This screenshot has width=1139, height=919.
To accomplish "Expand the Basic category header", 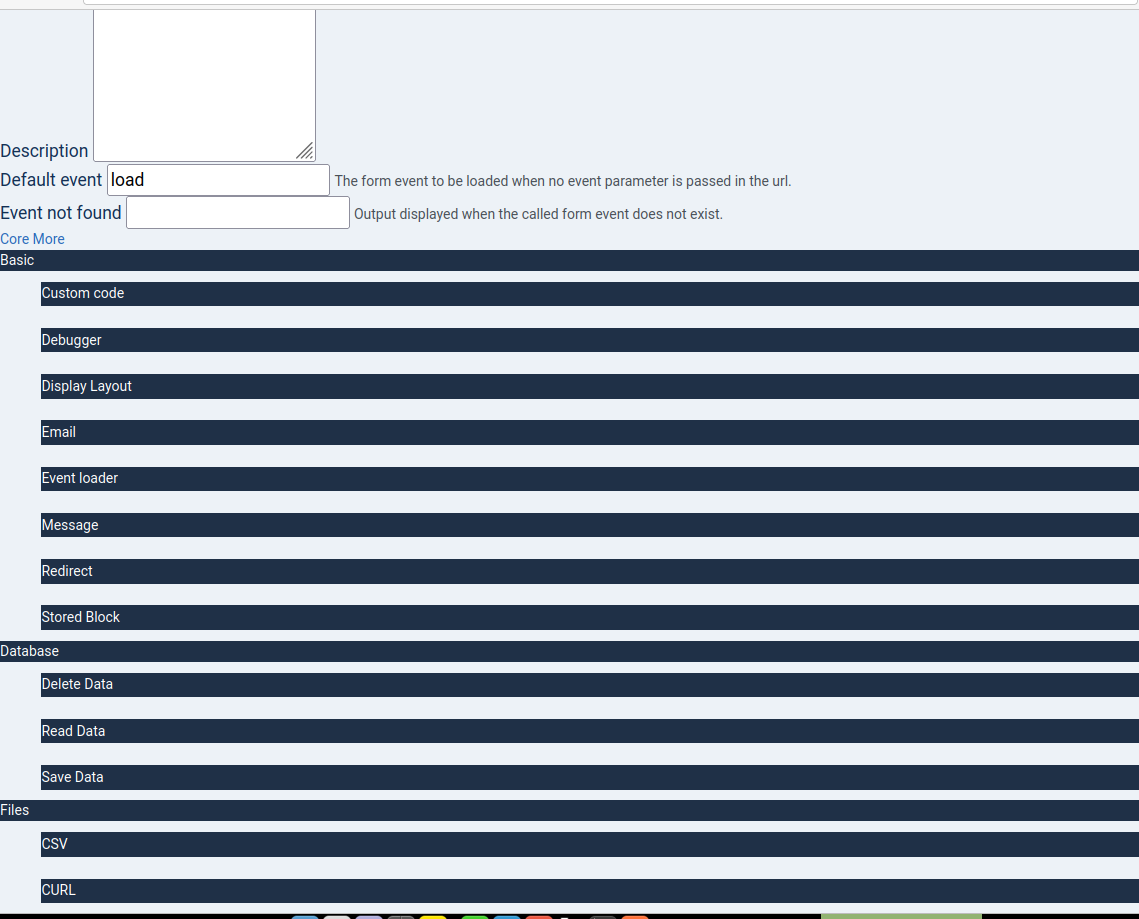I will tap(570, 260).
